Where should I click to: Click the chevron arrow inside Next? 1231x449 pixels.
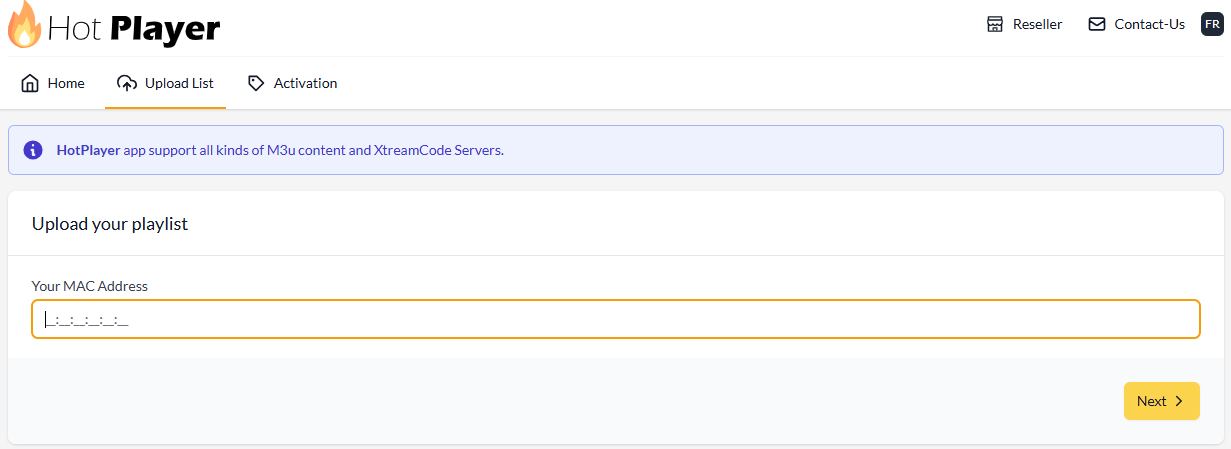pyautogui.click(x=1178, y=401)
